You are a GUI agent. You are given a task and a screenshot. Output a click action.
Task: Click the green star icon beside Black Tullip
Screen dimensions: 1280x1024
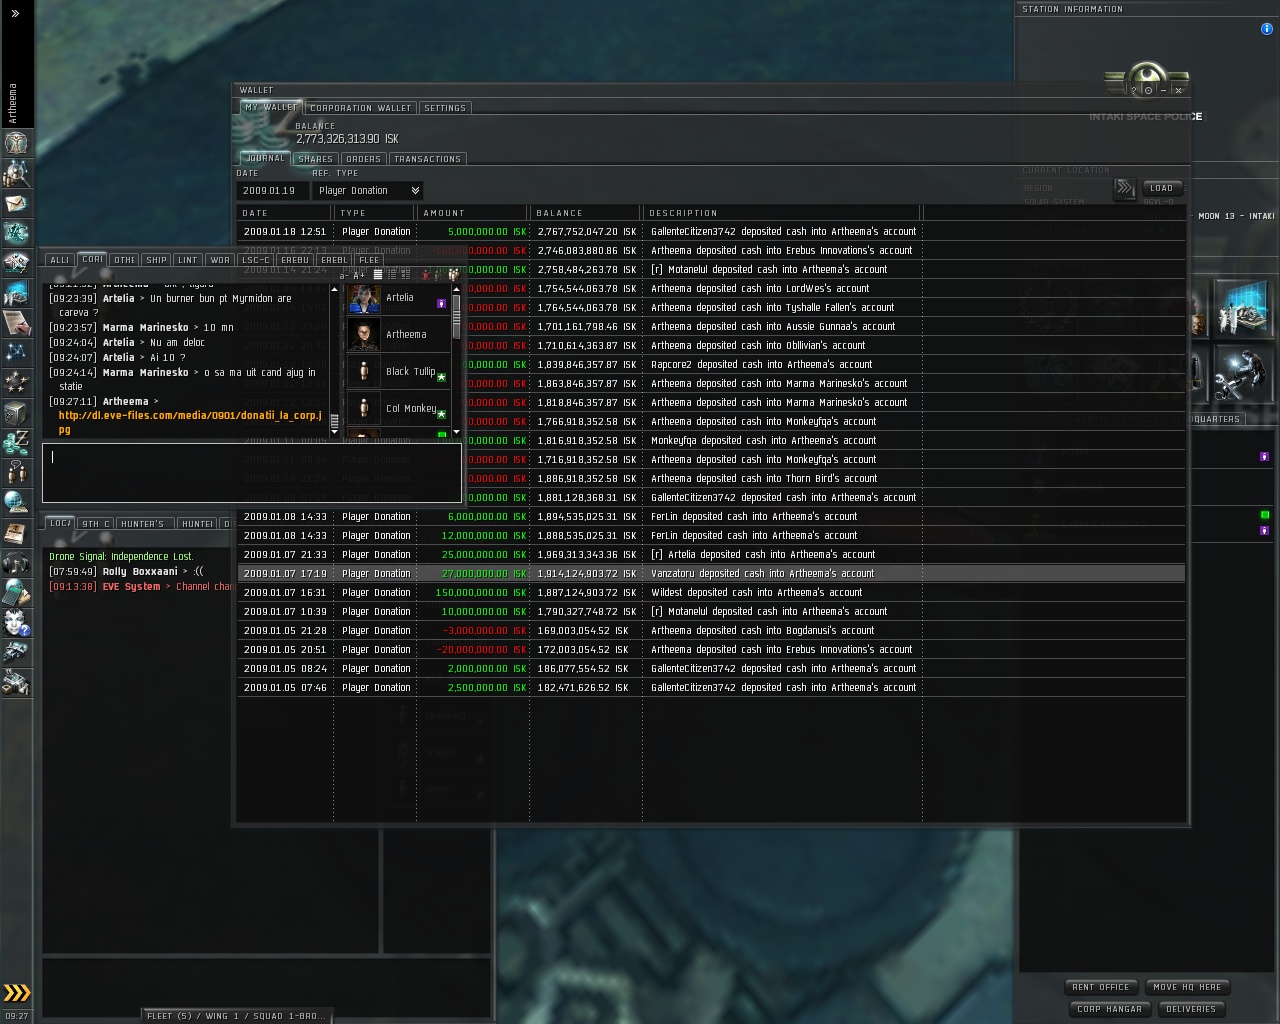click(441, 377)
